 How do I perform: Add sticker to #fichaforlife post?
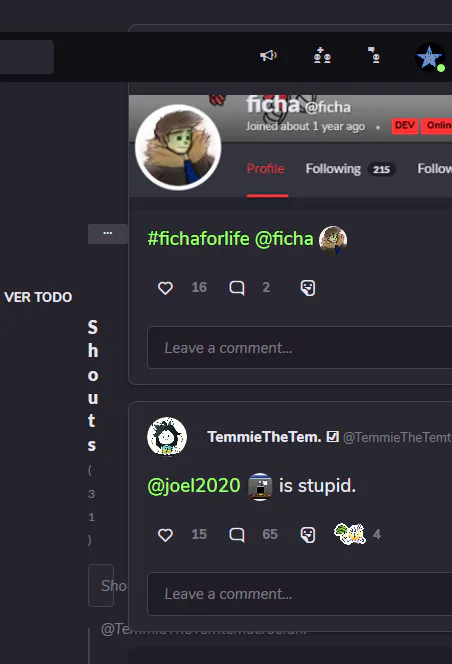pyautogui.click(x=308, y=288)
